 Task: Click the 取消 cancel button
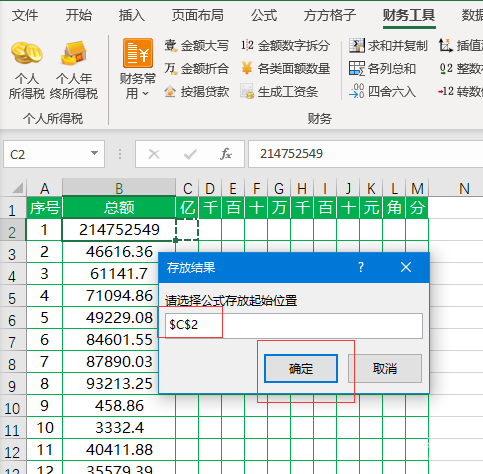[385, 368]
